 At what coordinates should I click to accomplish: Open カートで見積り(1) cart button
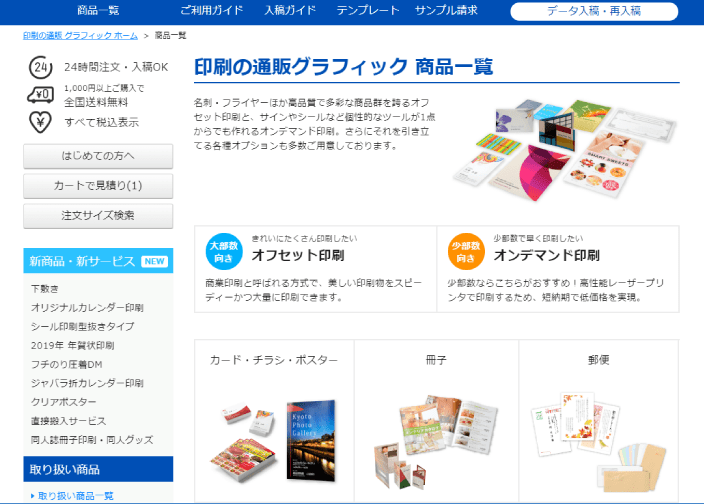(98, 186)
